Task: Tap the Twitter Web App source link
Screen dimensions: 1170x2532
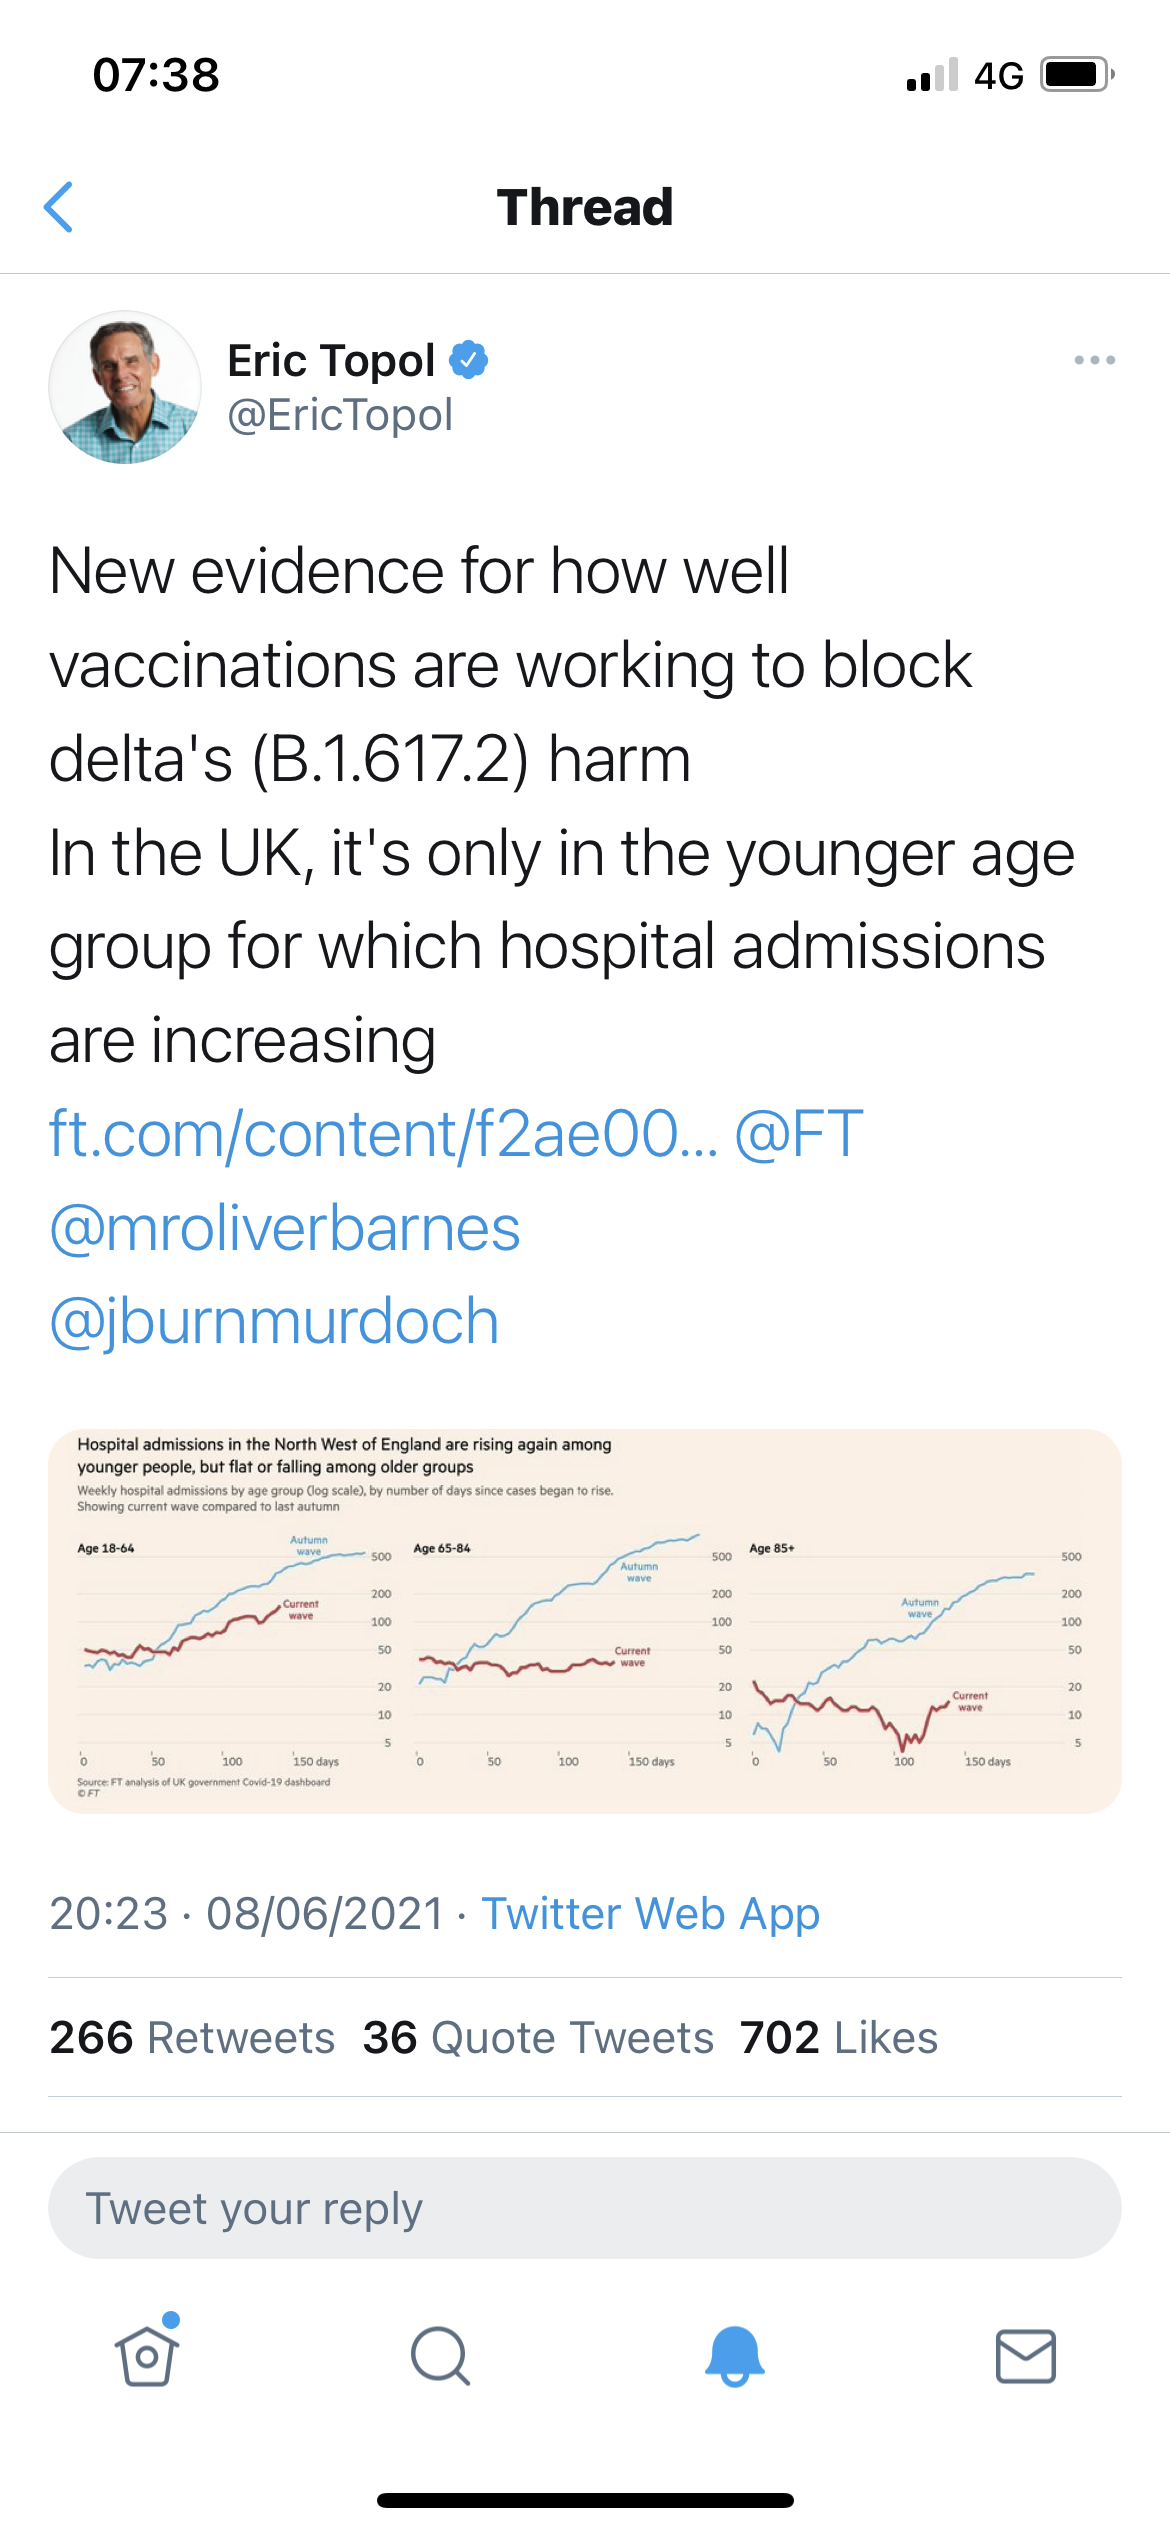Action: tap(651, 1914)
